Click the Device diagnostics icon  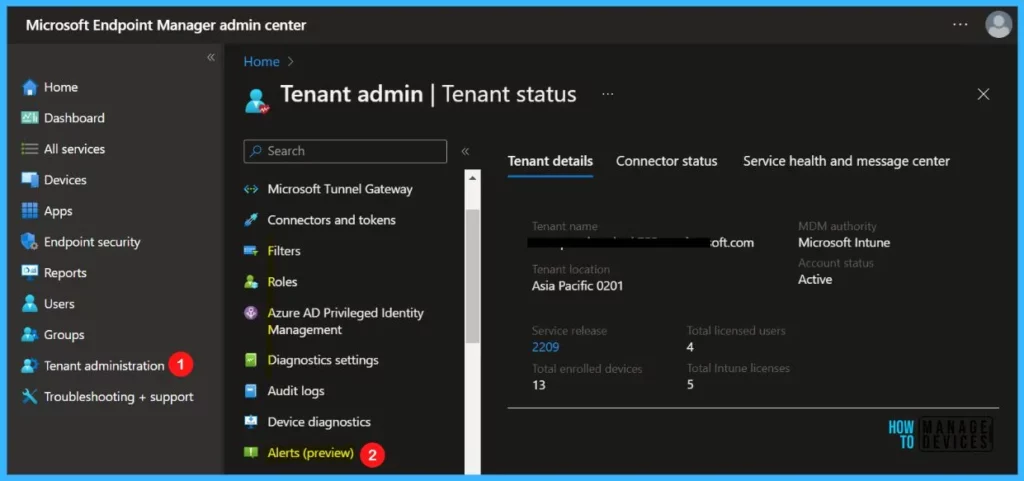click(x=251, y=422)
